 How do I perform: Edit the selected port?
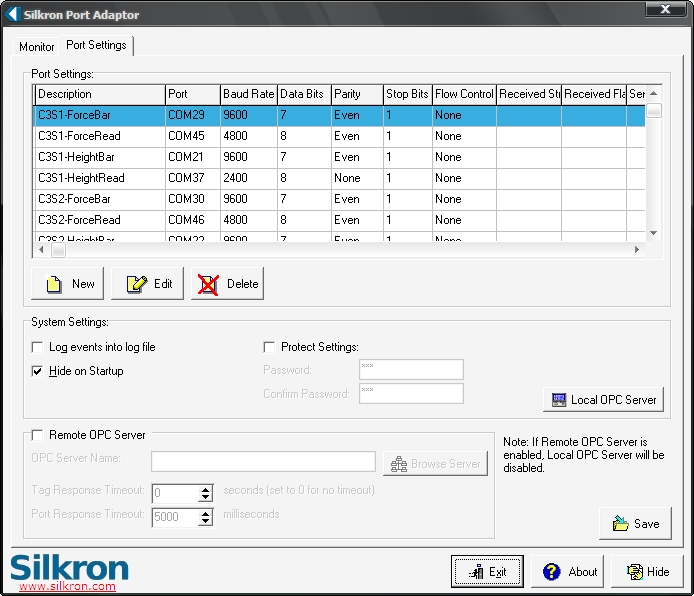[147, 284]
